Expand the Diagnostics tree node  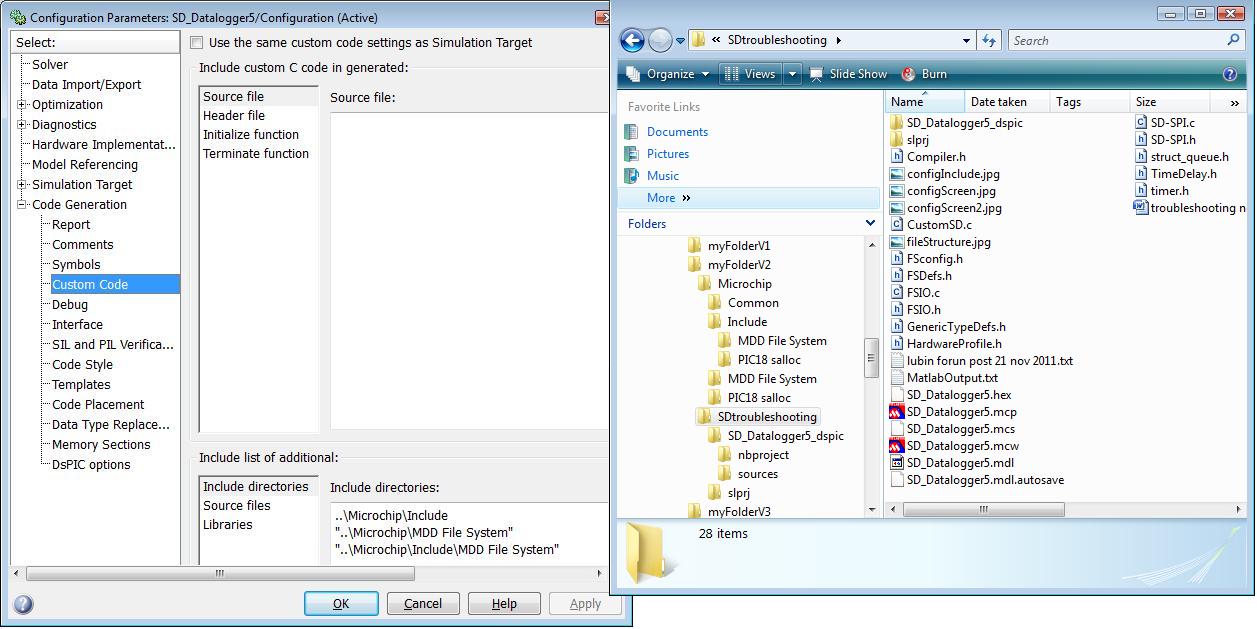pyautogui.click(x=22, y=125)
